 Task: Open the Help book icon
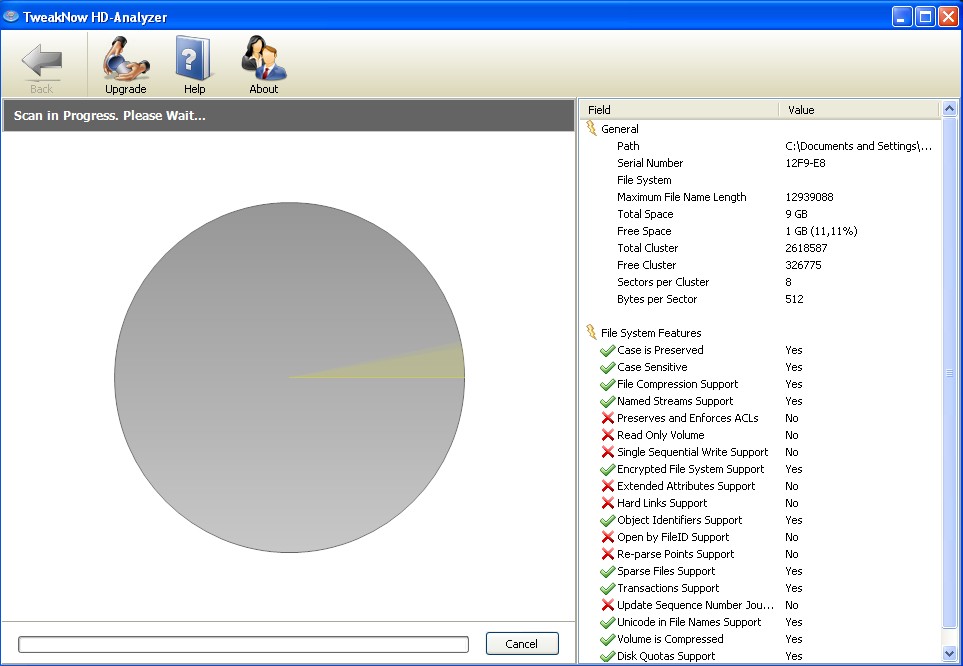(x=193, y=58)
